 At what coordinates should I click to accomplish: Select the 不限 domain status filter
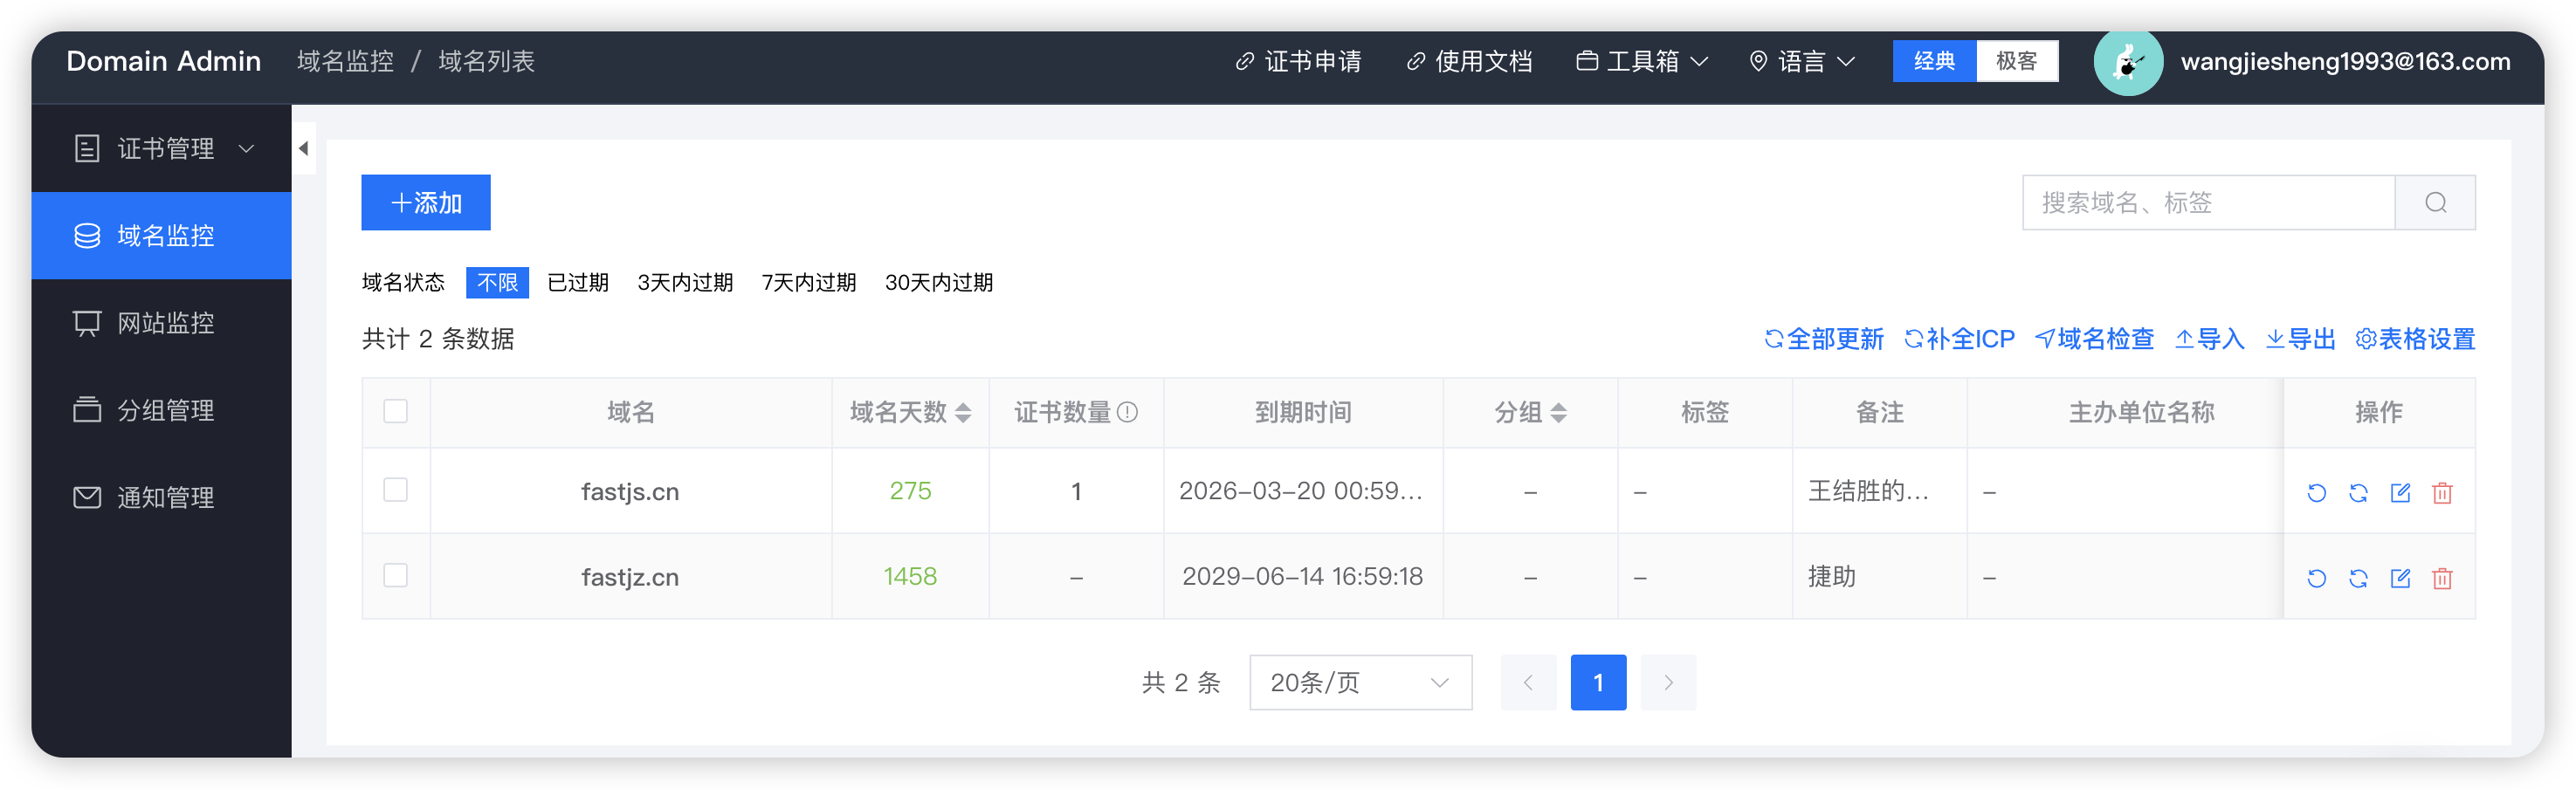[497, 283]
